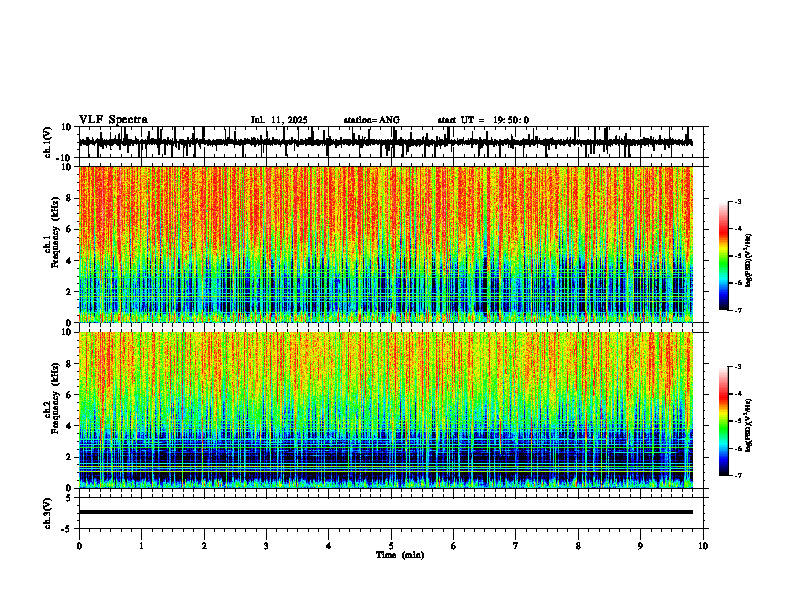Click the time axis tick label "10"
Image resolution: width=792 pixels, height=612 pixels.
pos(703,546)
